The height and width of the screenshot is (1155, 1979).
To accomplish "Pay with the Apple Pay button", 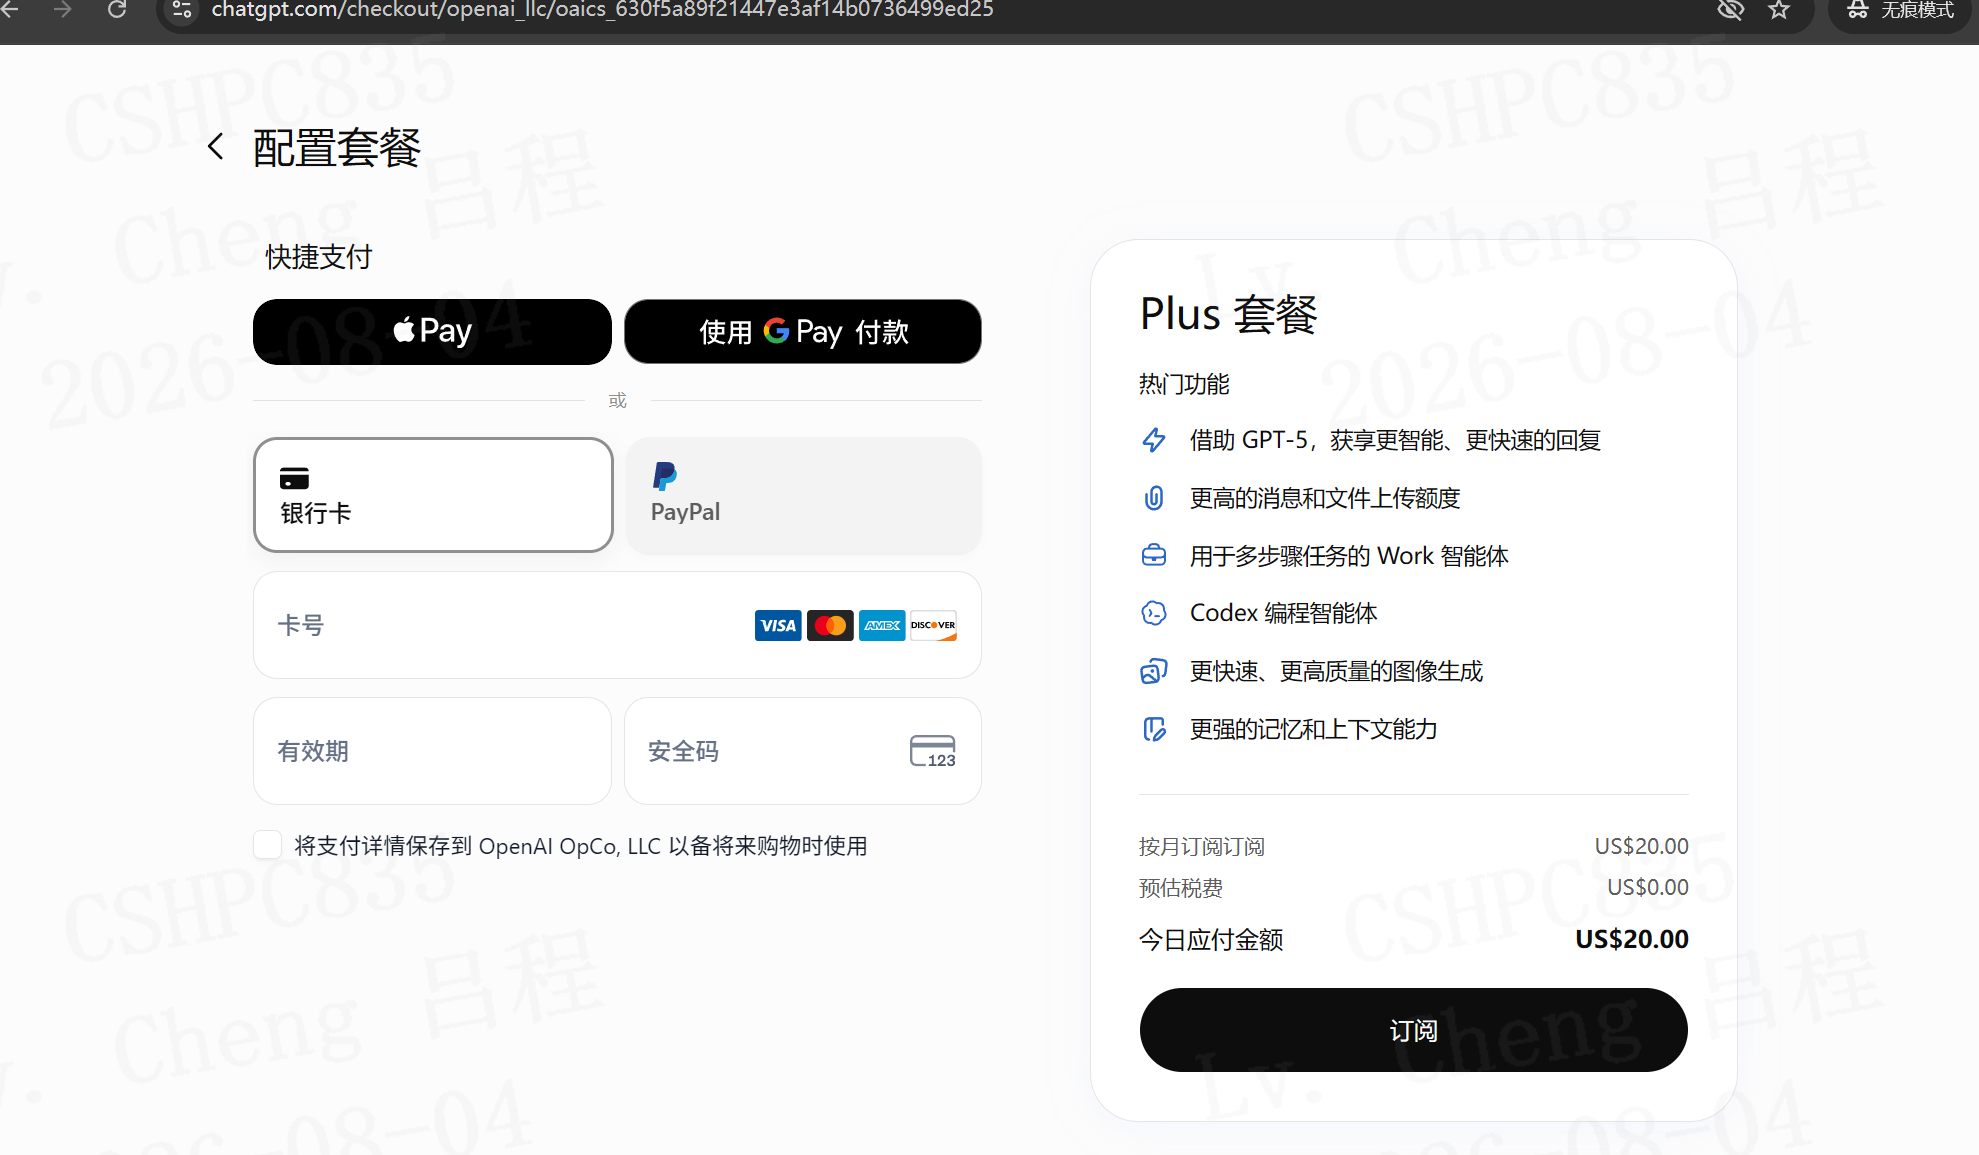I will (432, 331).
